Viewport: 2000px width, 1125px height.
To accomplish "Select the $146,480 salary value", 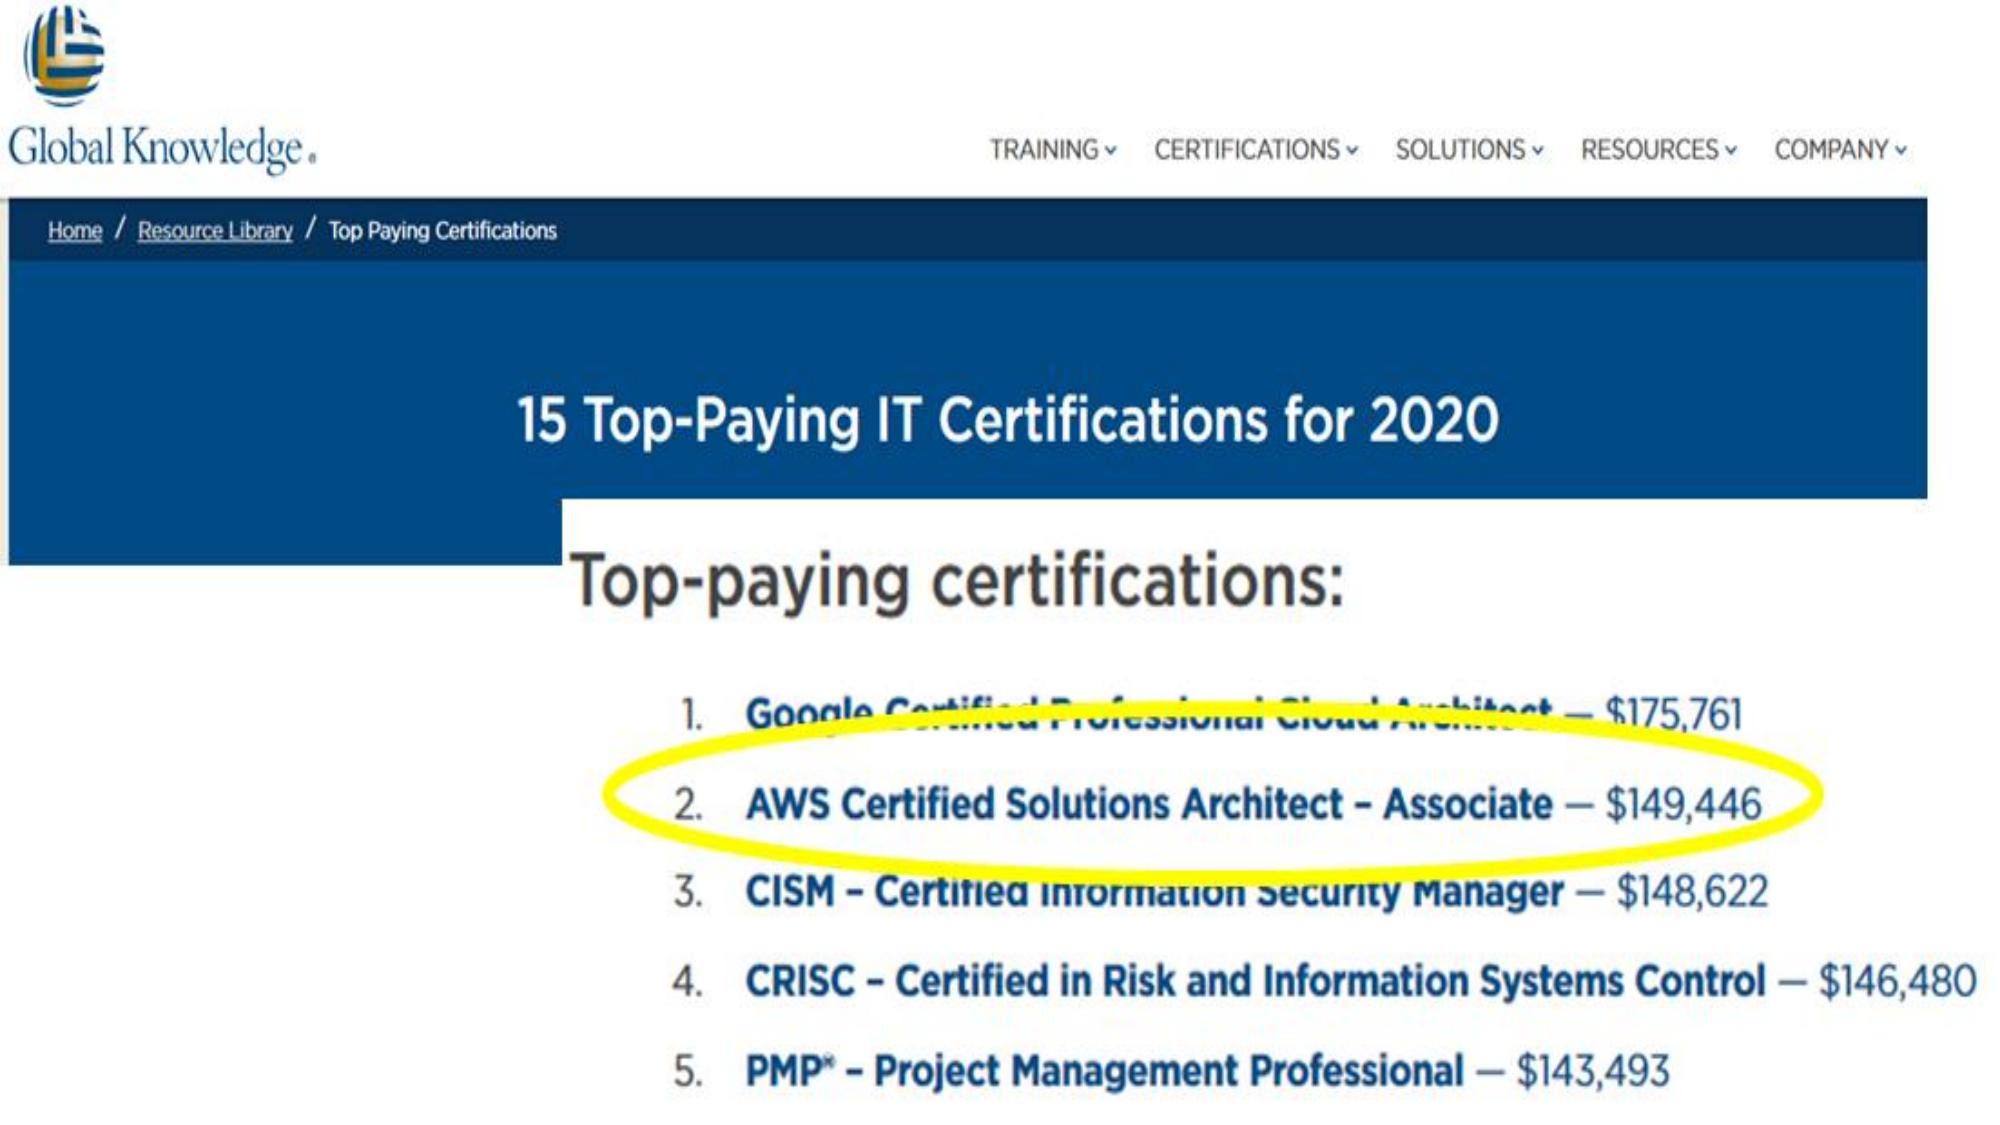I will 1897,981.
